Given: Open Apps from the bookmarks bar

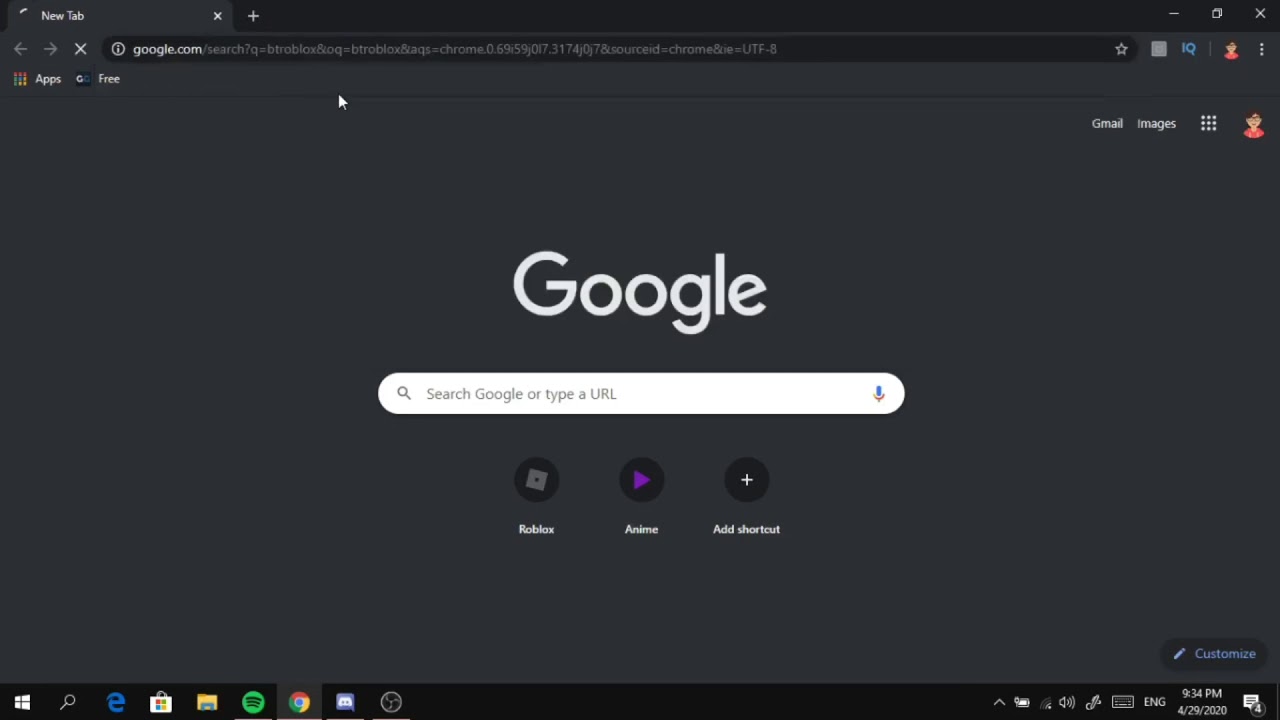Looking at the screenshot, I should click(37, 79).
